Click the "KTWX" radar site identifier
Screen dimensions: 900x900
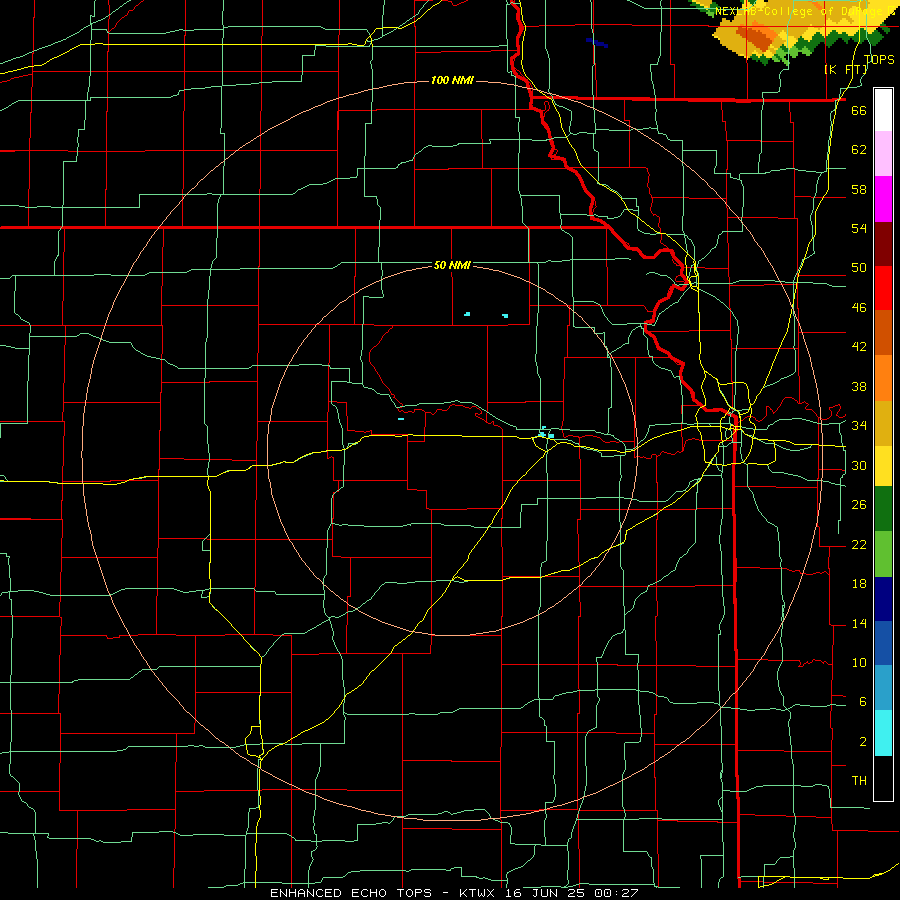[480, 893]
